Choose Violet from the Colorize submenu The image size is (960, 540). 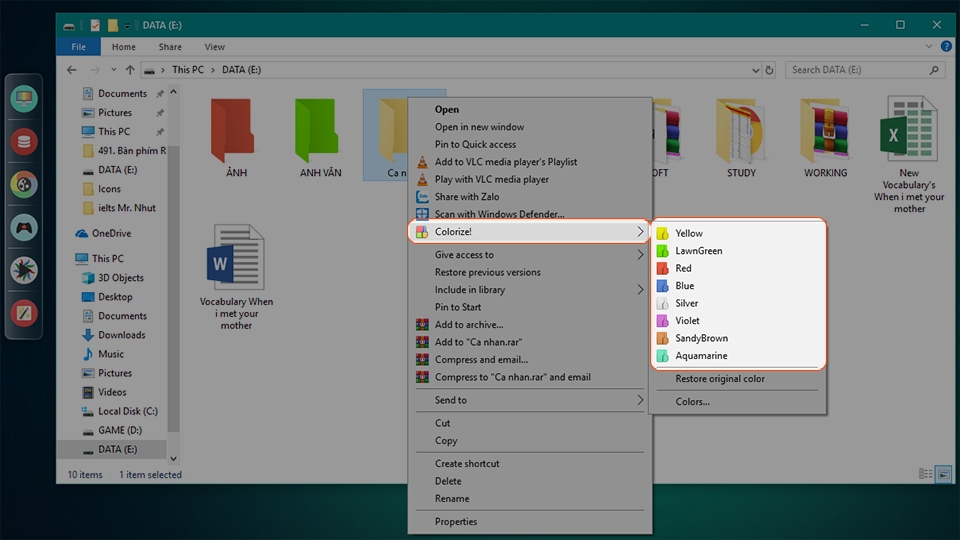[687, 321]
